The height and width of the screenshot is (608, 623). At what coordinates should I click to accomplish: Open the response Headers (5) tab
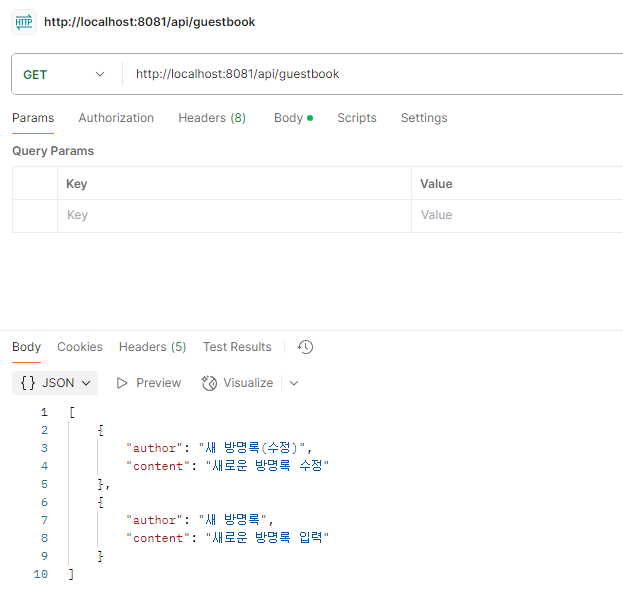point(152,347)
